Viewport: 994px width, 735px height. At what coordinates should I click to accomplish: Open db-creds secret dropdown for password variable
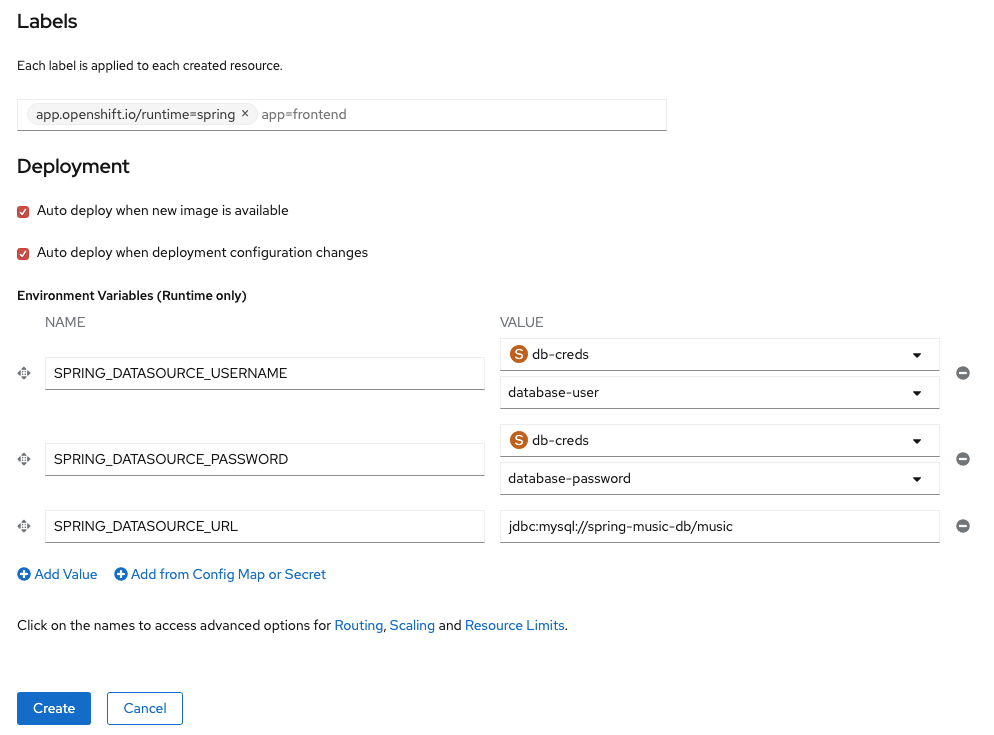click(x=718, y=440)
